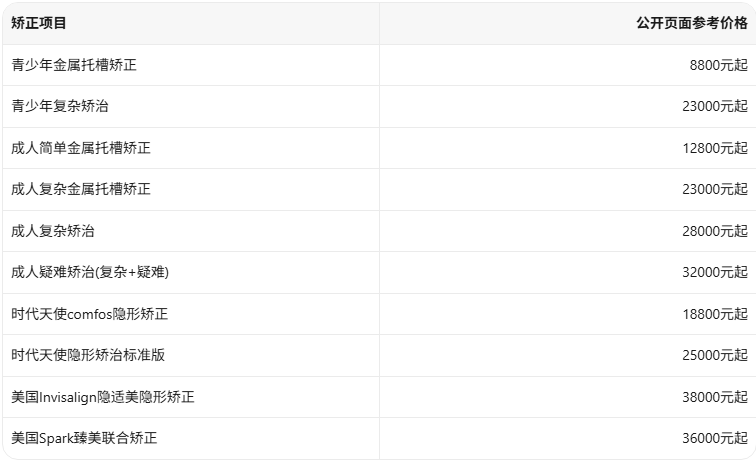Select the 28000元起 price cell
The width and height of the screenshot is (756, 462).
715,231
